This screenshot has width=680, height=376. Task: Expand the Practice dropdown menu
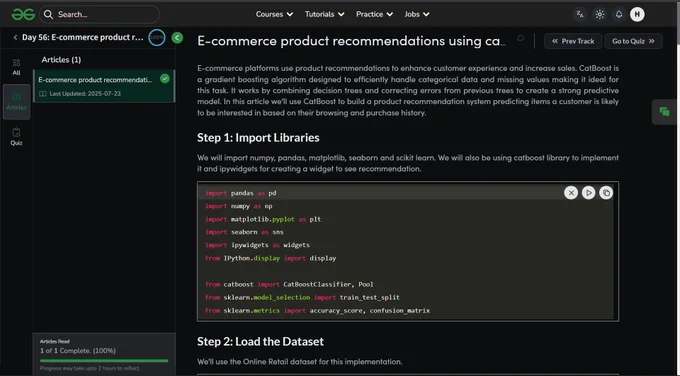(374, 14)
